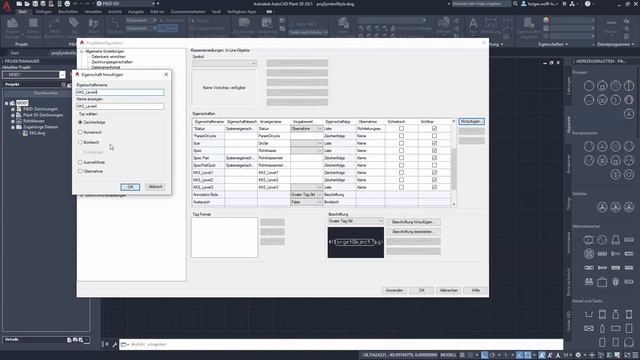Screen dimensions: 640x360
Task: Click the status bar settings gear icon
Action: pos(578,355)
